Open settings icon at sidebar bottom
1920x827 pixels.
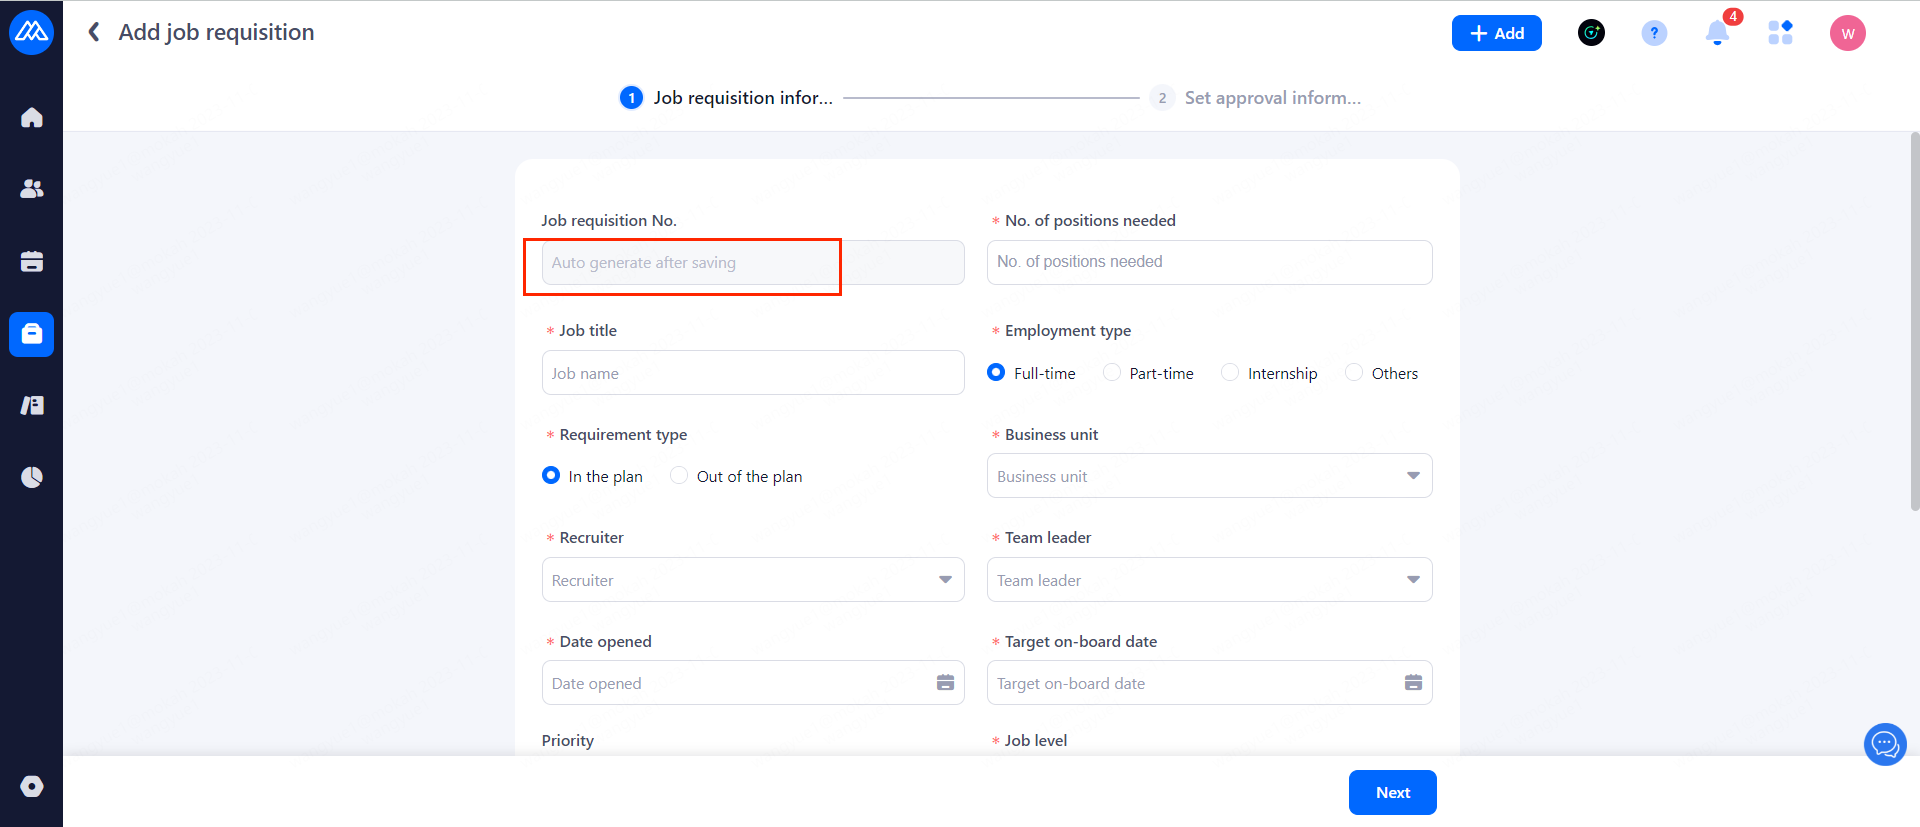(x=32, y=786)
